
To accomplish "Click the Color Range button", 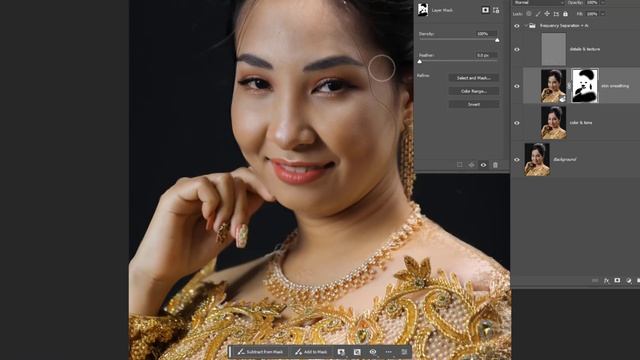I will tap(473, 91).
